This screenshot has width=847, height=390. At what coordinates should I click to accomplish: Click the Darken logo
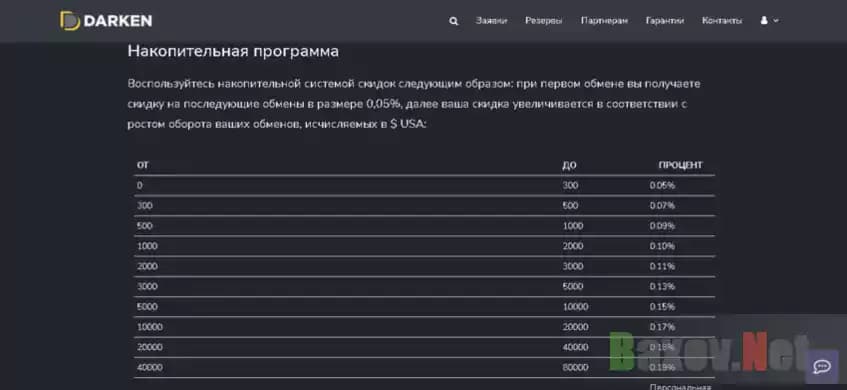[x=106, y=21]
